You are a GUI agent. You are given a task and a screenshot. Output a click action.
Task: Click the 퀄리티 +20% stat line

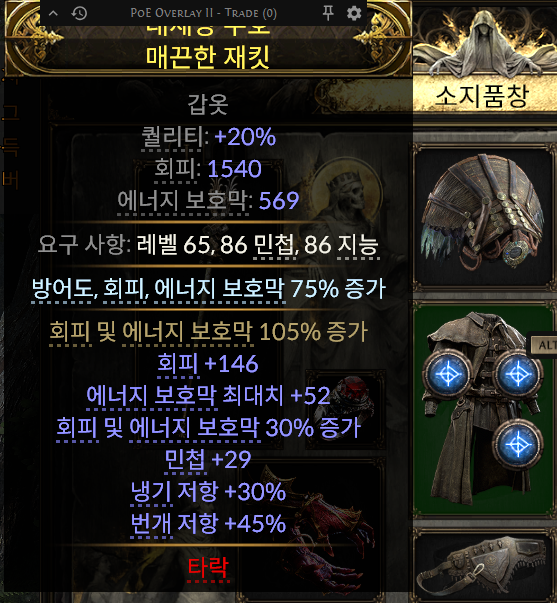pyautogui.click(x=208, y=137)
